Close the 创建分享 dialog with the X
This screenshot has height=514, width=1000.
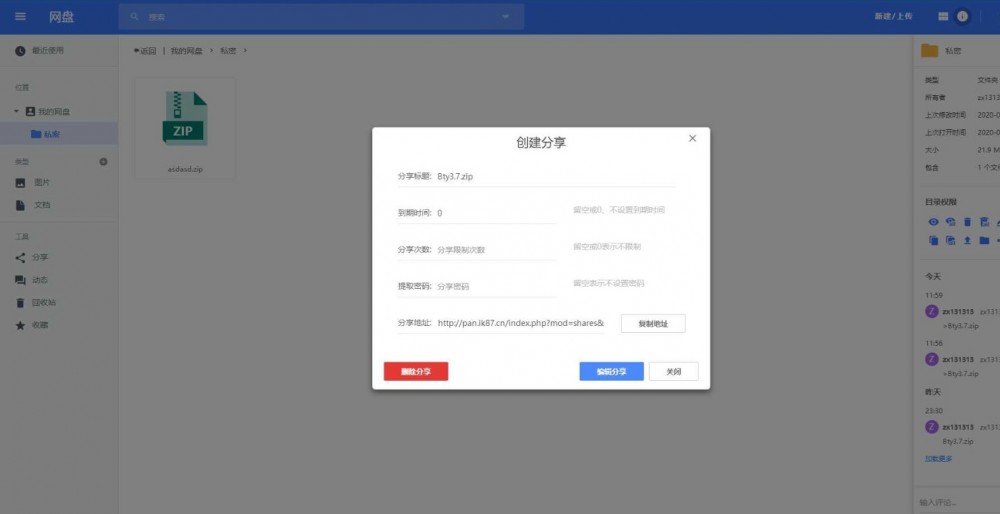pyautogui.click(x=692, y=139)
